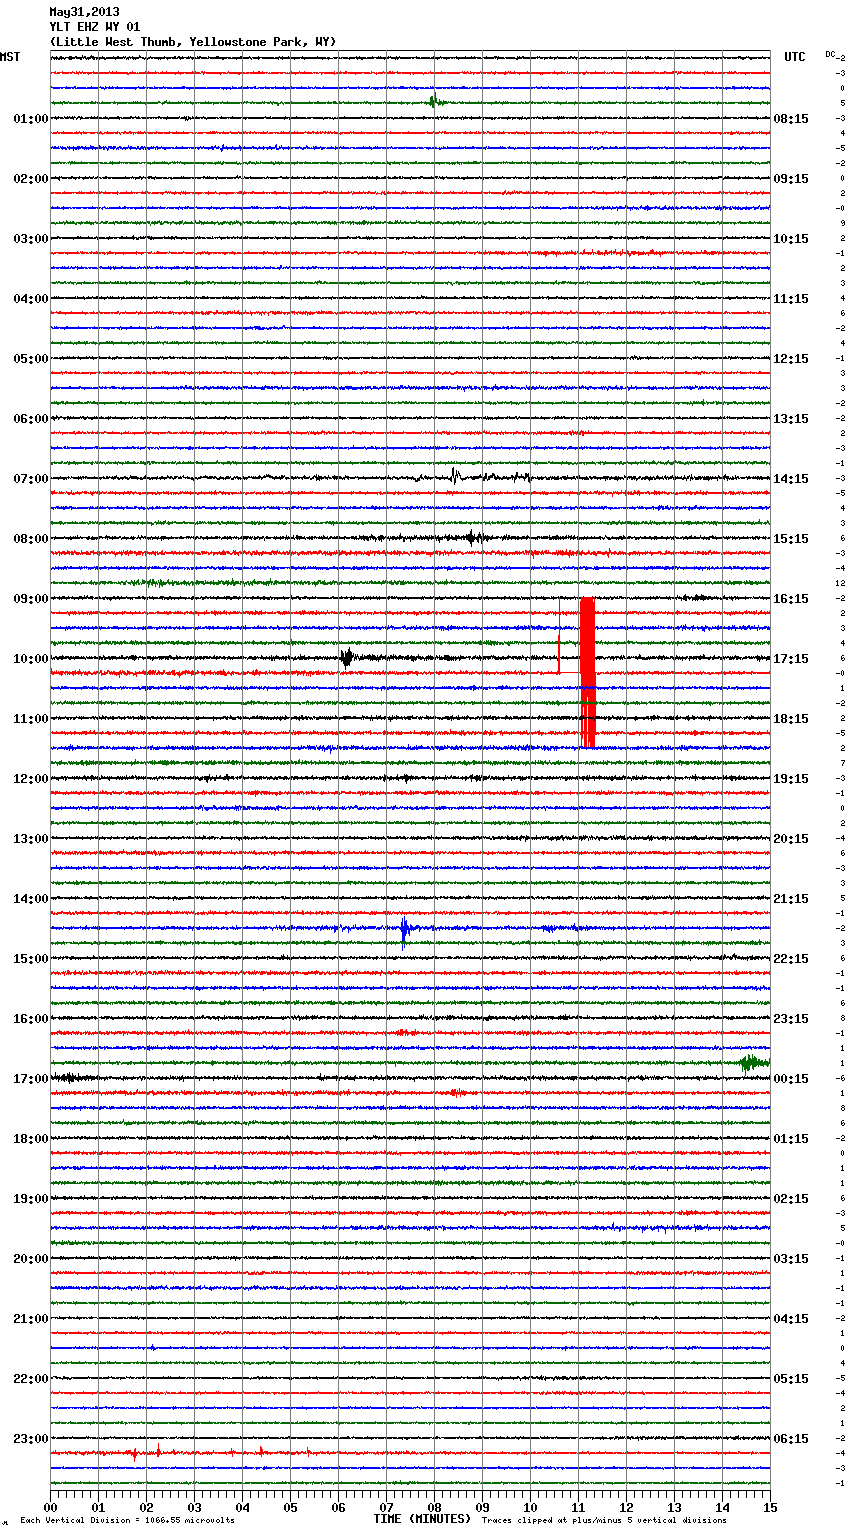
Task: Pick the "00:15" UTC time label
Action: [791, 1079]
